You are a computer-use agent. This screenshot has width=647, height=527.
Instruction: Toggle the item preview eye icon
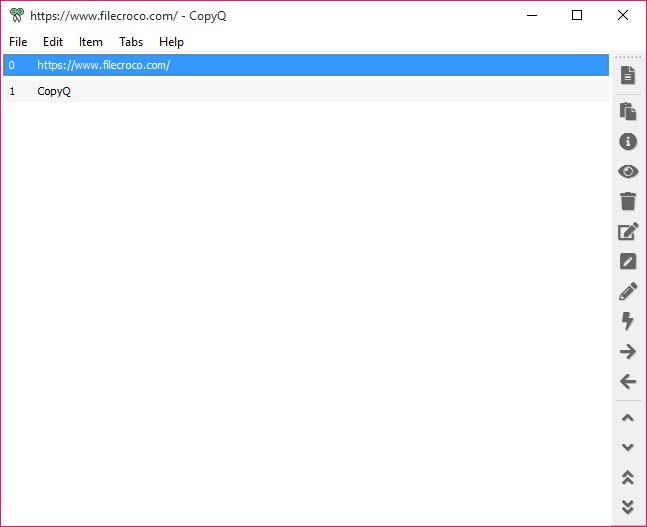(x=628, y=171)
